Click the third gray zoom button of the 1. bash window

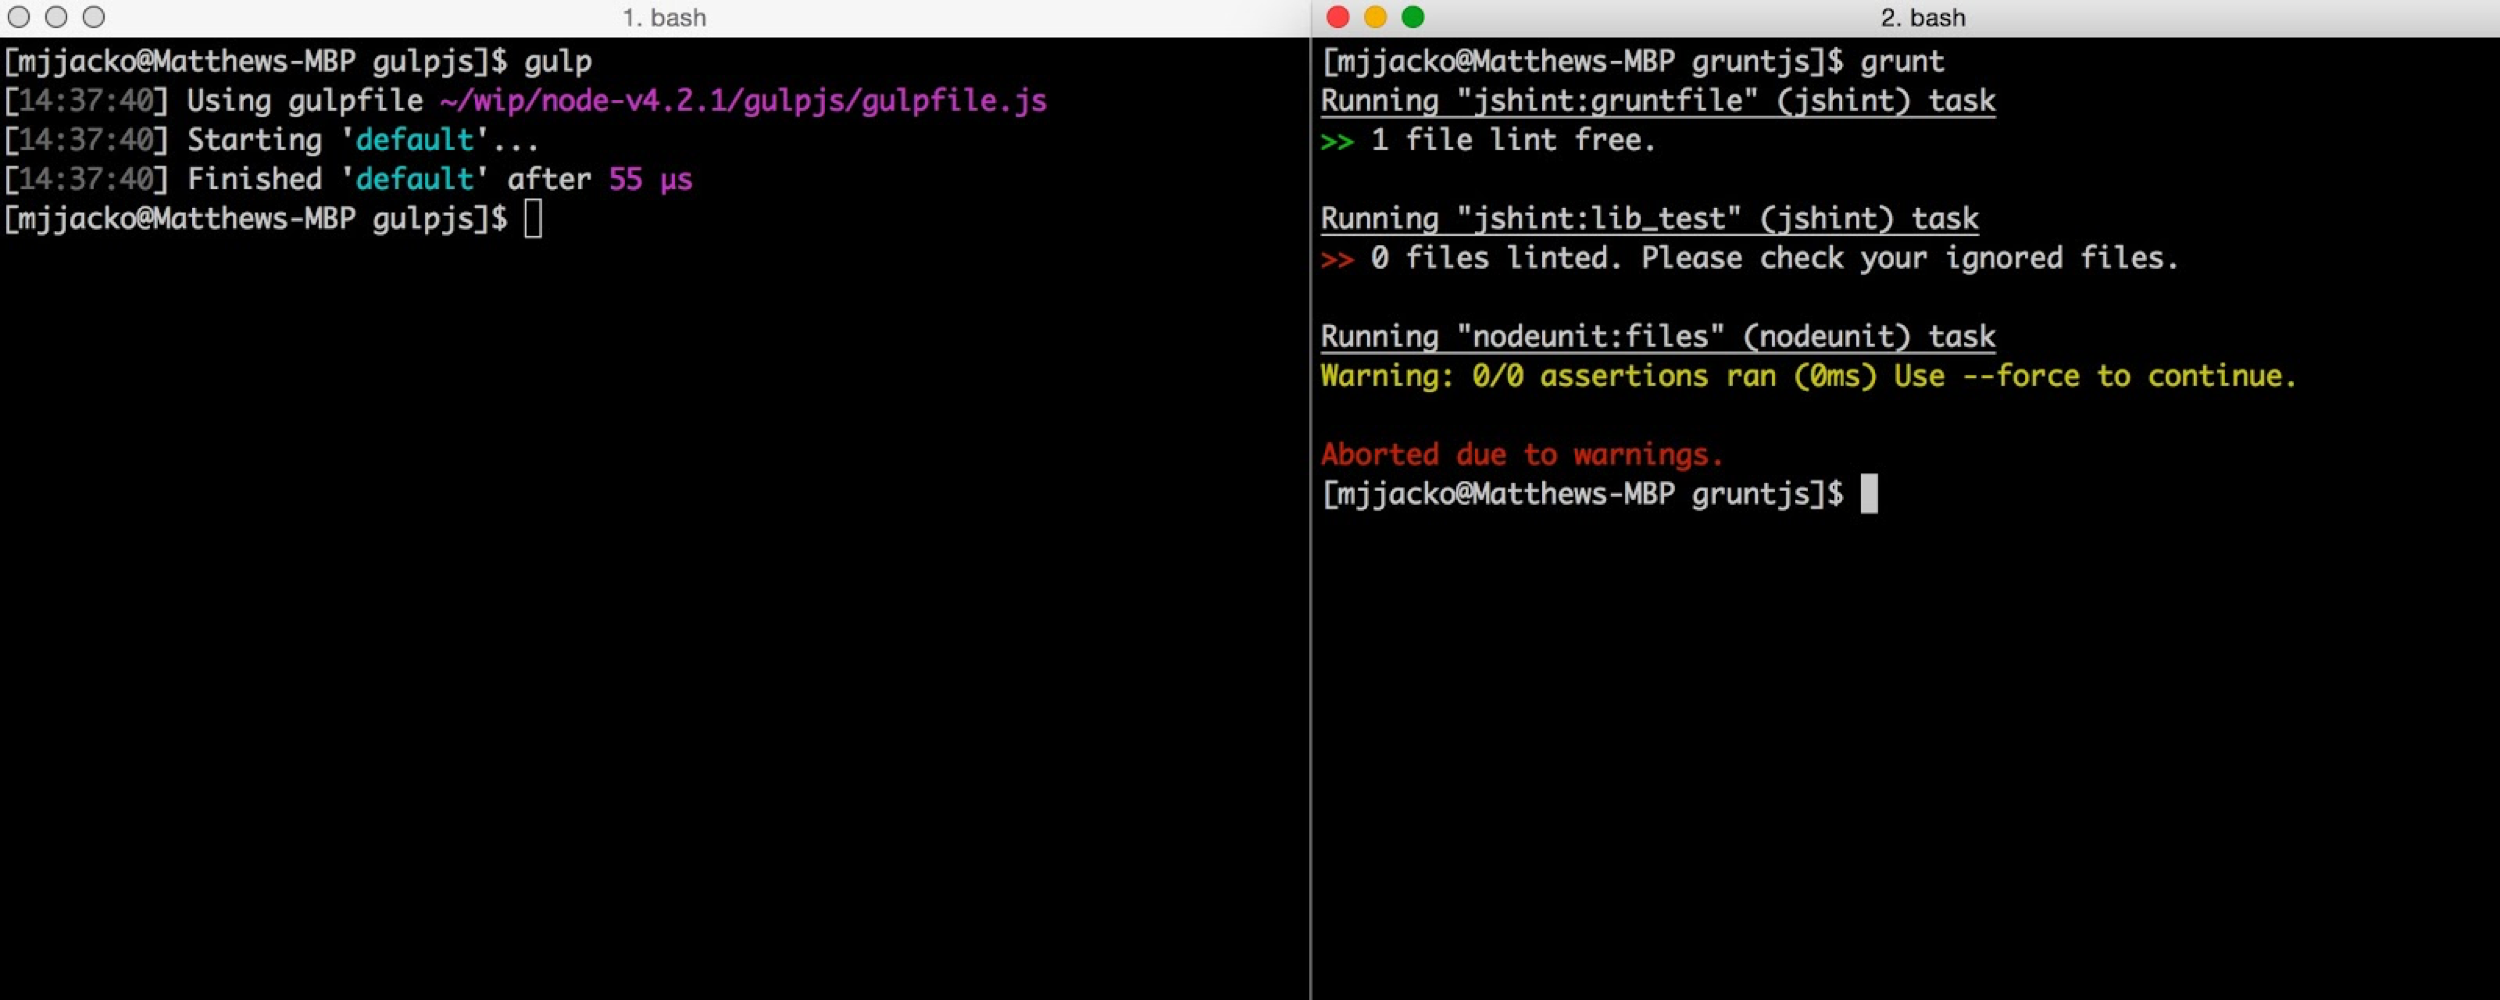coord(93,17)
